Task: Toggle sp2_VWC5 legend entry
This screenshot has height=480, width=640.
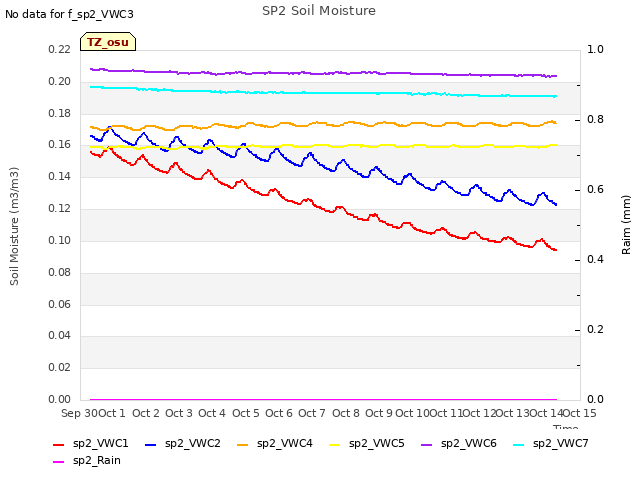Action: [367, 444]
